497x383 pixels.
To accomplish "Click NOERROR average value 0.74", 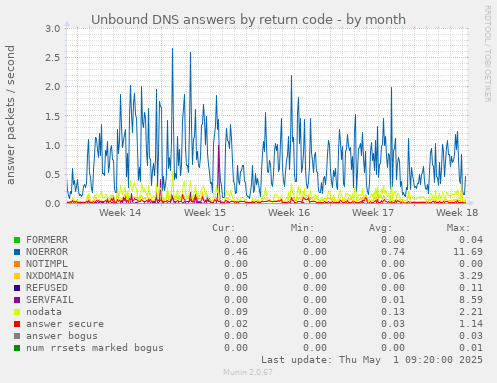I will tap(393, 252).
